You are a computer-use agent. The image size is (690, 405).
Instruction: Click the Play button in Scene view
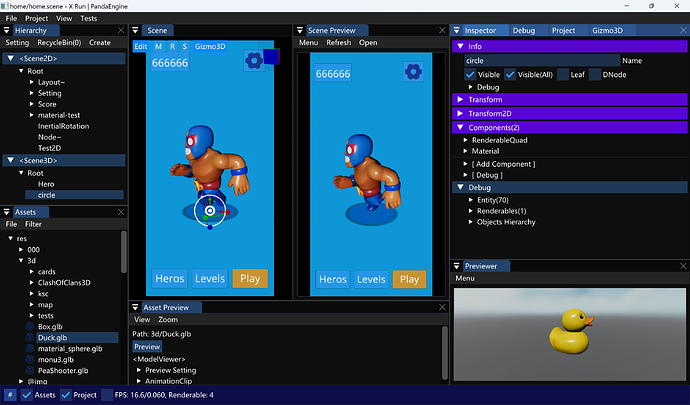click(250, 278)
